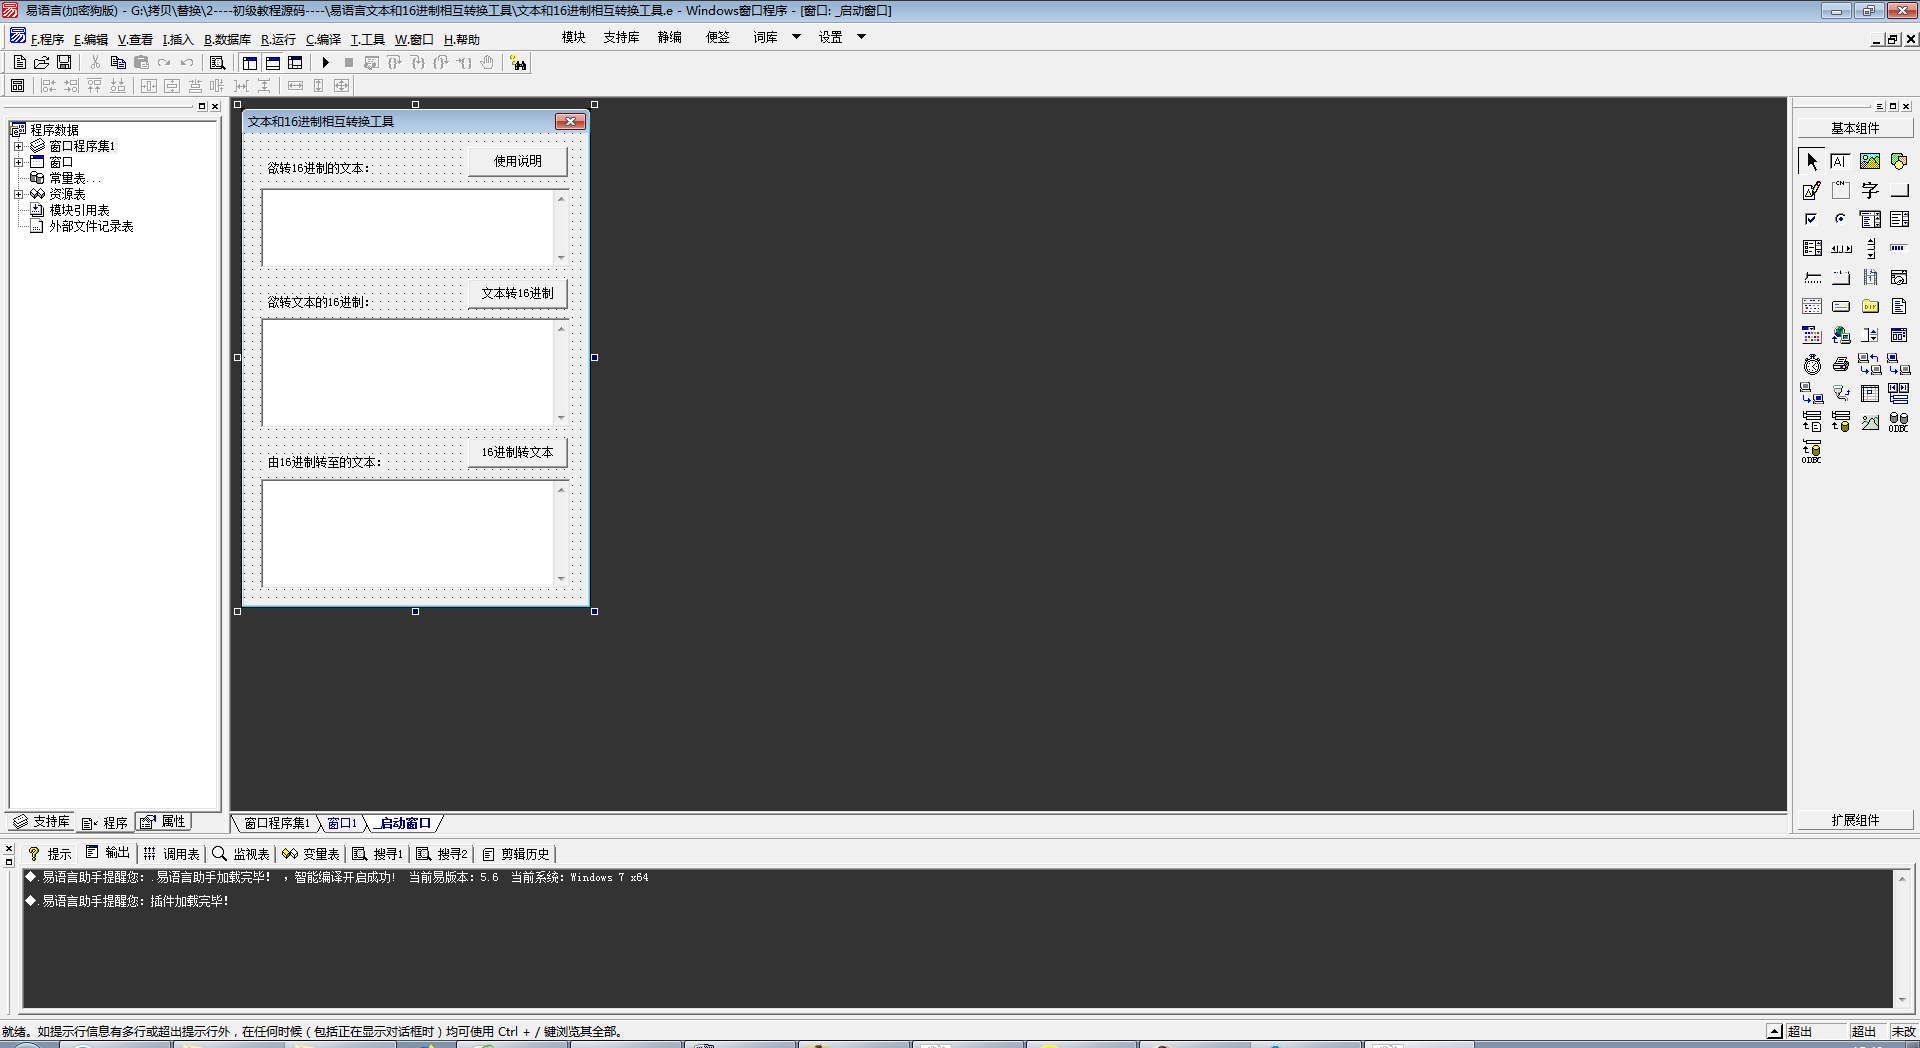Expand the 窗口程序集1 tree node
Screen dimensions: 1920x1048
(x=18, y=147)
